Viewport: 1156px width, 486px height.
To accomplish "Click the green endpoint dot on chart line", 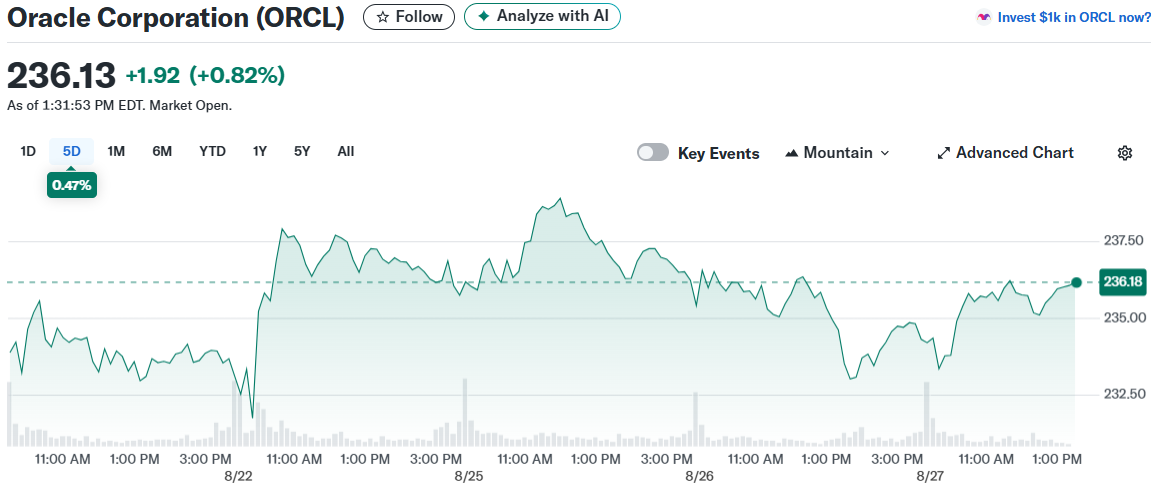I will [1076, 282].
